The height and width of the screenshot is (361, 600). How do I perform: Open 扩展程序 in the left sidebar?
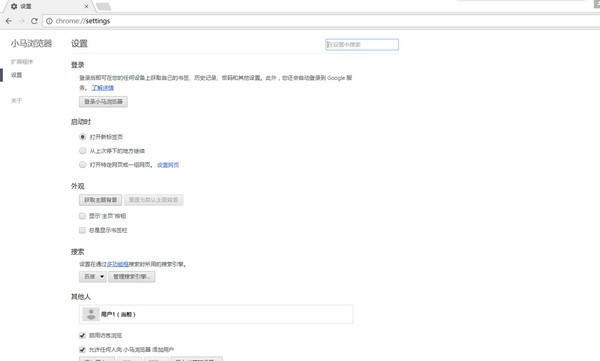22,62
